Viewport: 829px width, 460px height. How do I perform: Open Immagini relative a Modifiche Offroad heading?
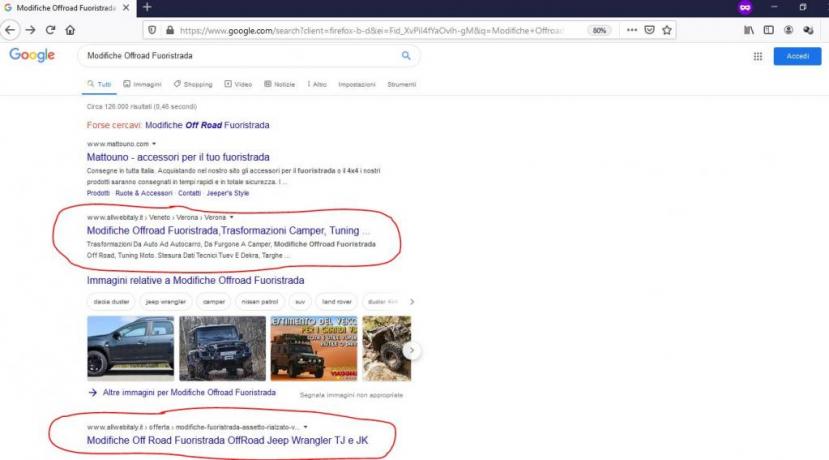click(196, 280)
